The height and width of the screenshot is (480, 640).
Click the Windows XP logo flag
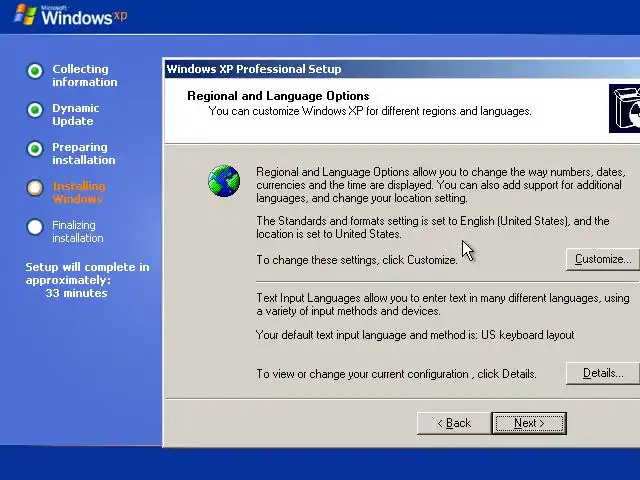24,15
